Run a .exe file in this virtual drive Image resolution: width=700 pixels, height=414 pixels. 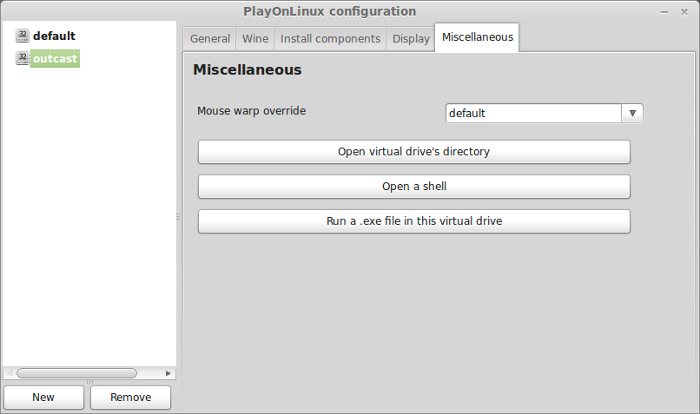click(x=414, y=222)
